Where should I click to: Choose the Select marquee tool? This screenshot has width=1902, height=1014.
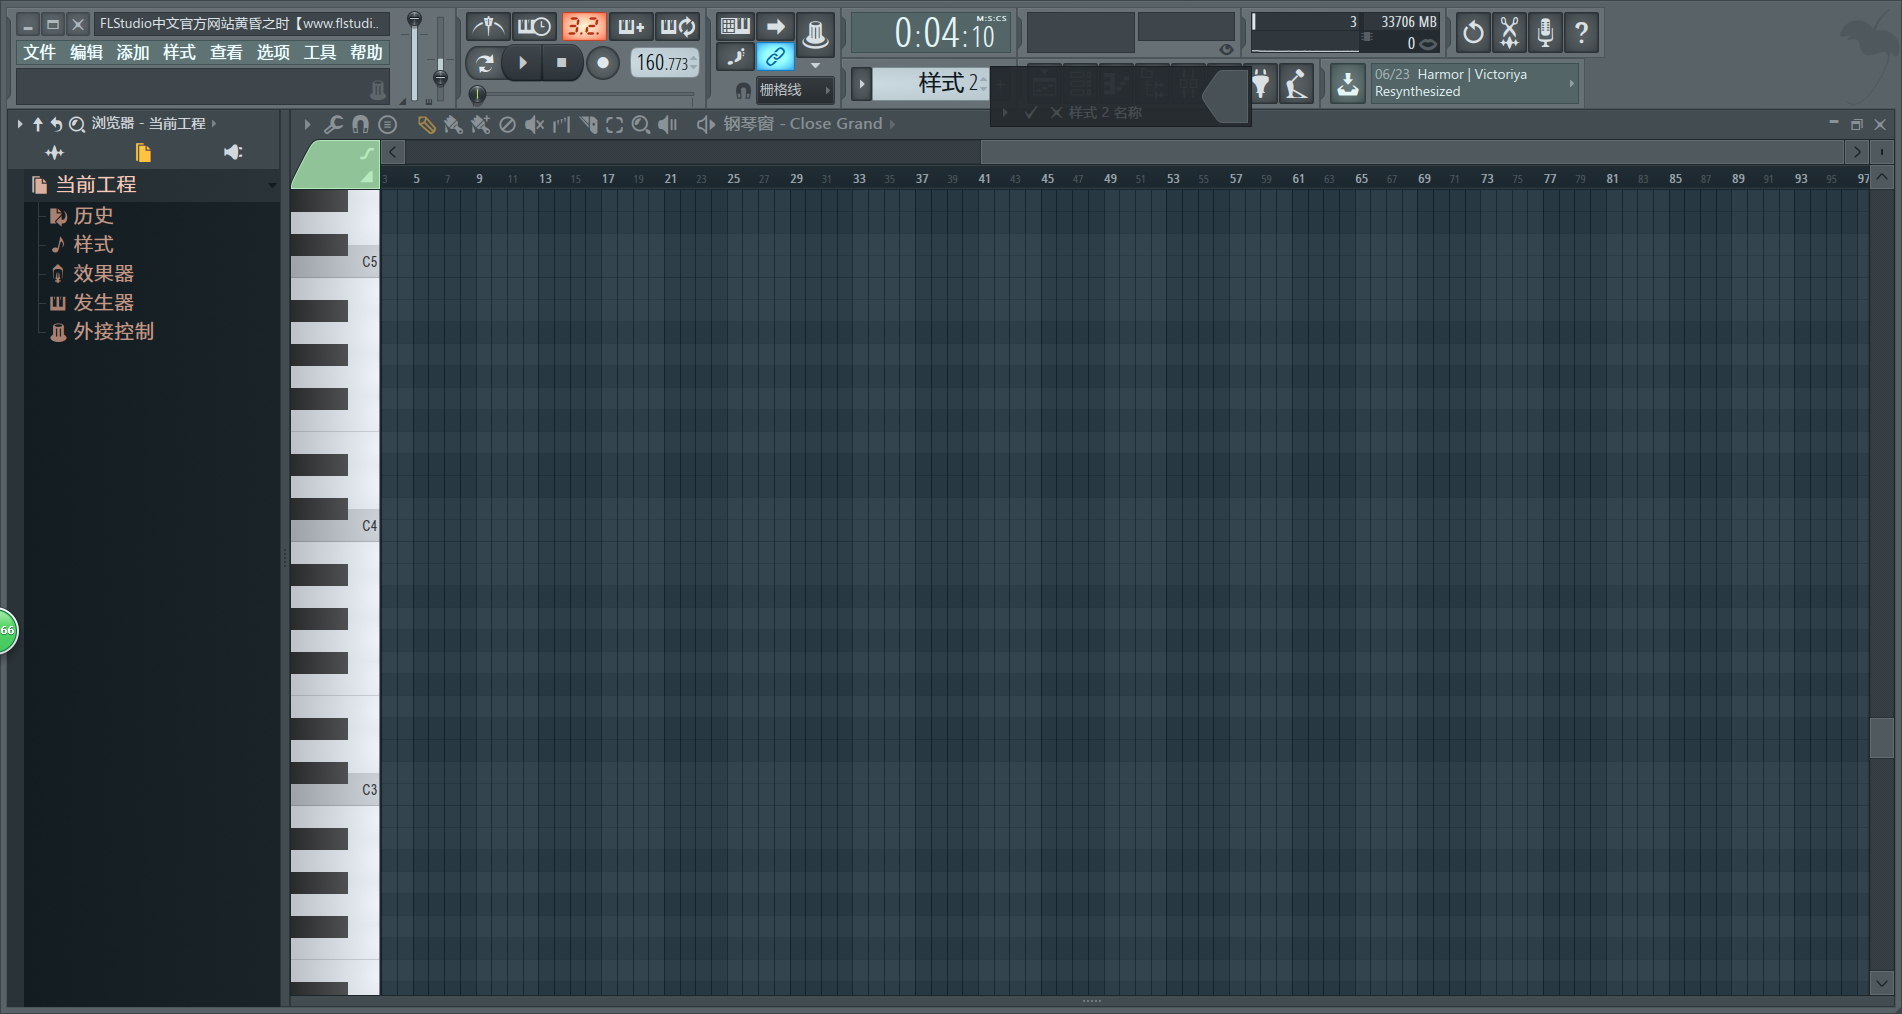614,124
